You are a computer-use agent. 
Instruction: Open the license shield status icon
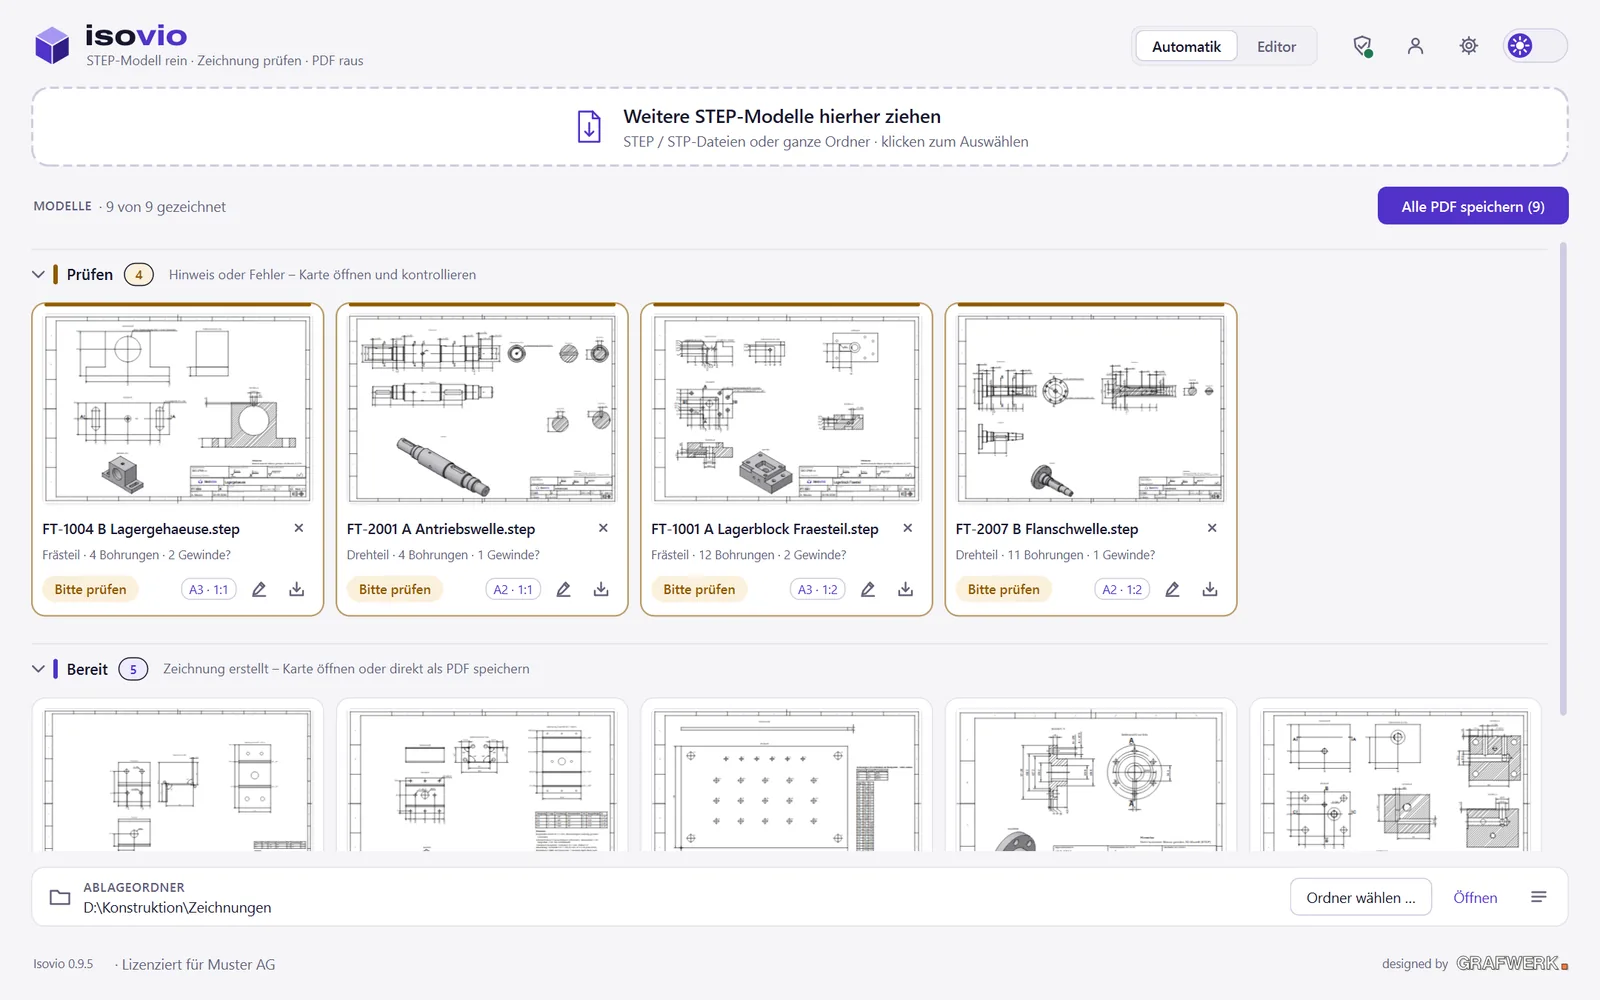pyautogui.click(x=1362, y=46)
